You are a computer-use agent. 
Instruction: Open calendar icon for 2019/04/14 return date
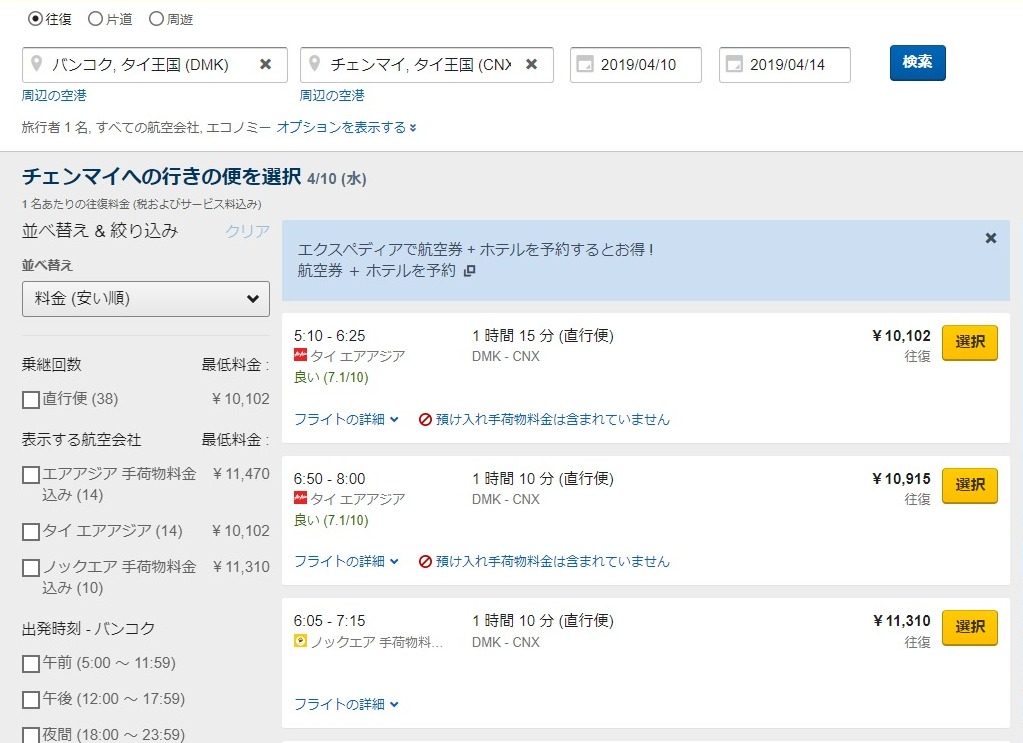734,64
